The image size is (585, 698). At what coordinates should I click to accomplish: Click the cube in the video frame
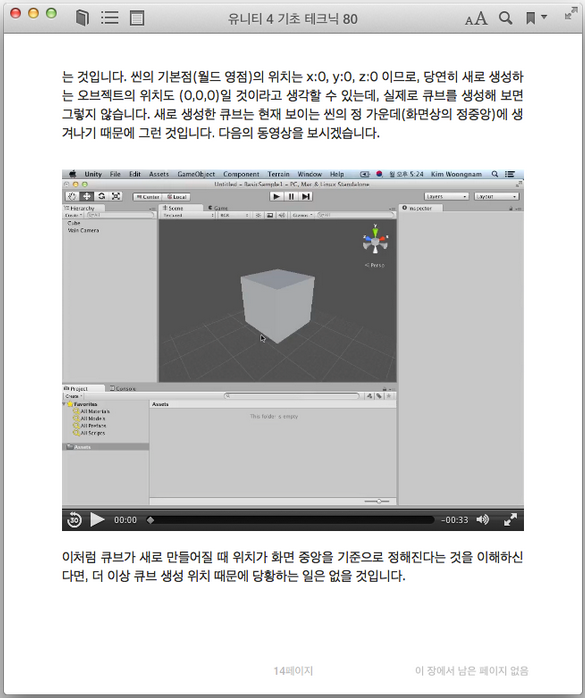(277, 305)
